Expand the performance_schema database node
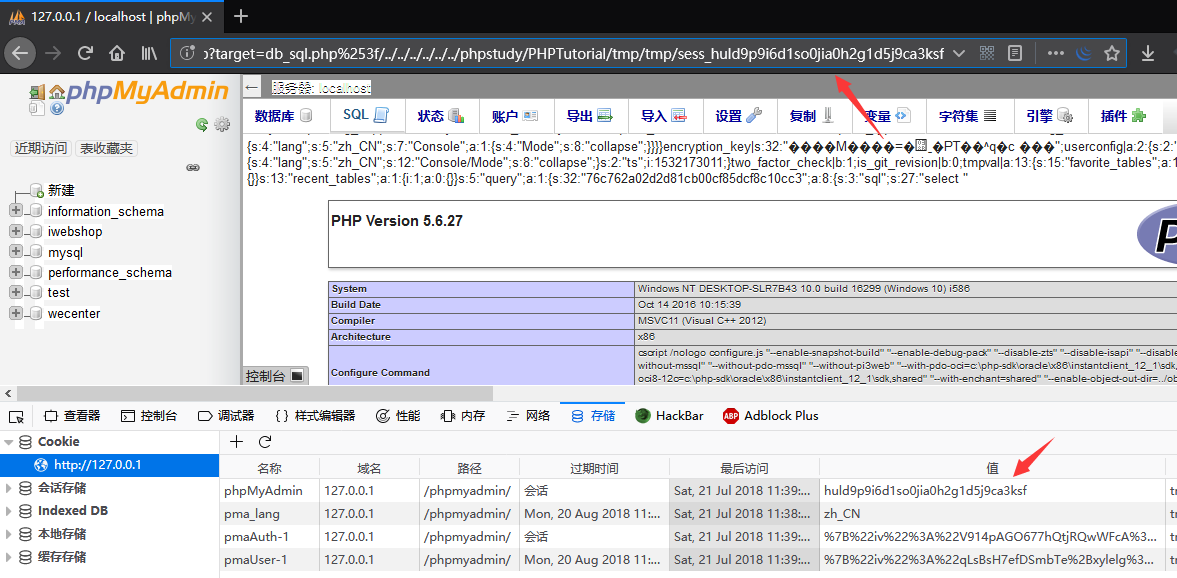This screenshot has width=1177, height=578. [16, 272]
